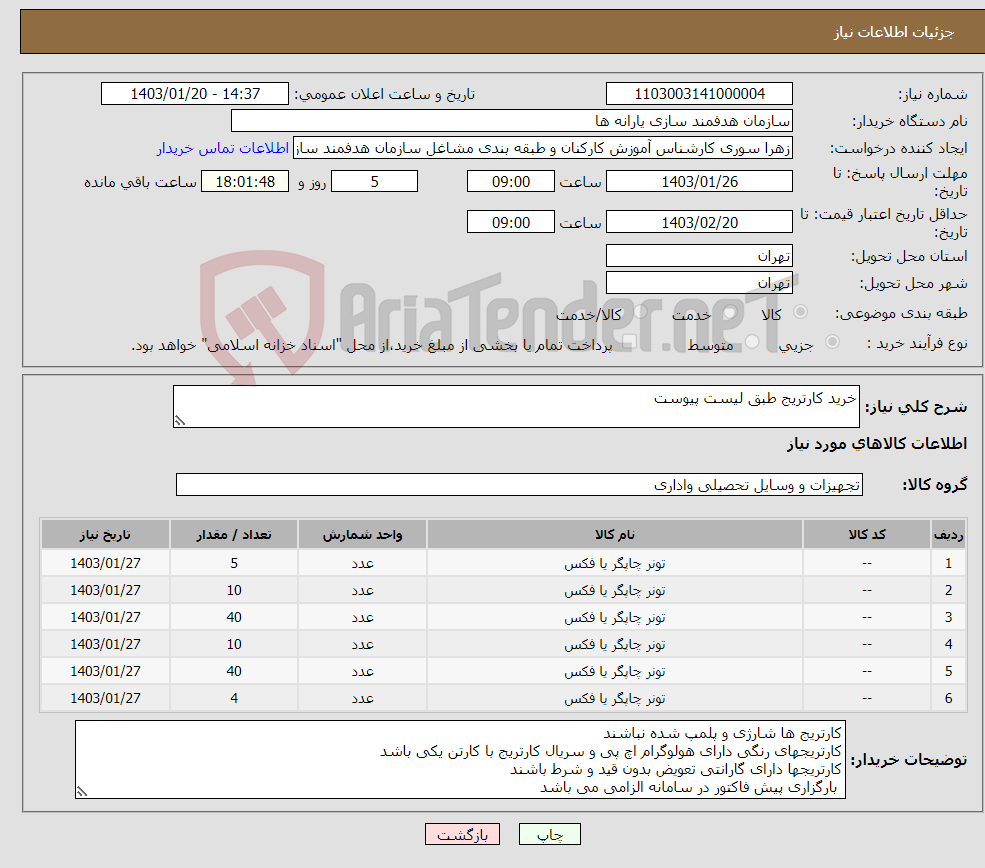Click the تعداد / مقدار column header
Viewport: 985px width, 868px height.
coord(234,534)
